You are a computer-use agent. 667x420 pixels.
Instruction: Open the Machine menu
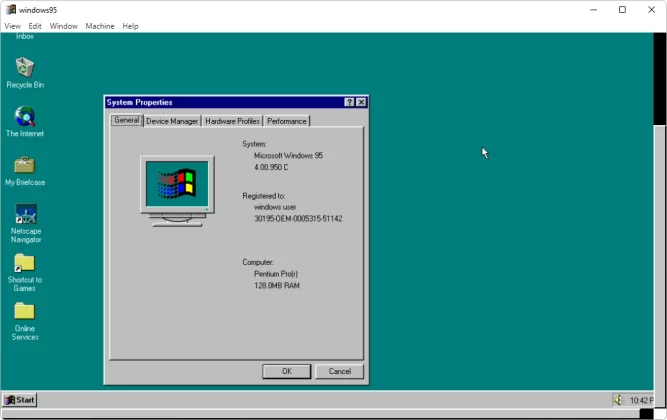point(99,26)
